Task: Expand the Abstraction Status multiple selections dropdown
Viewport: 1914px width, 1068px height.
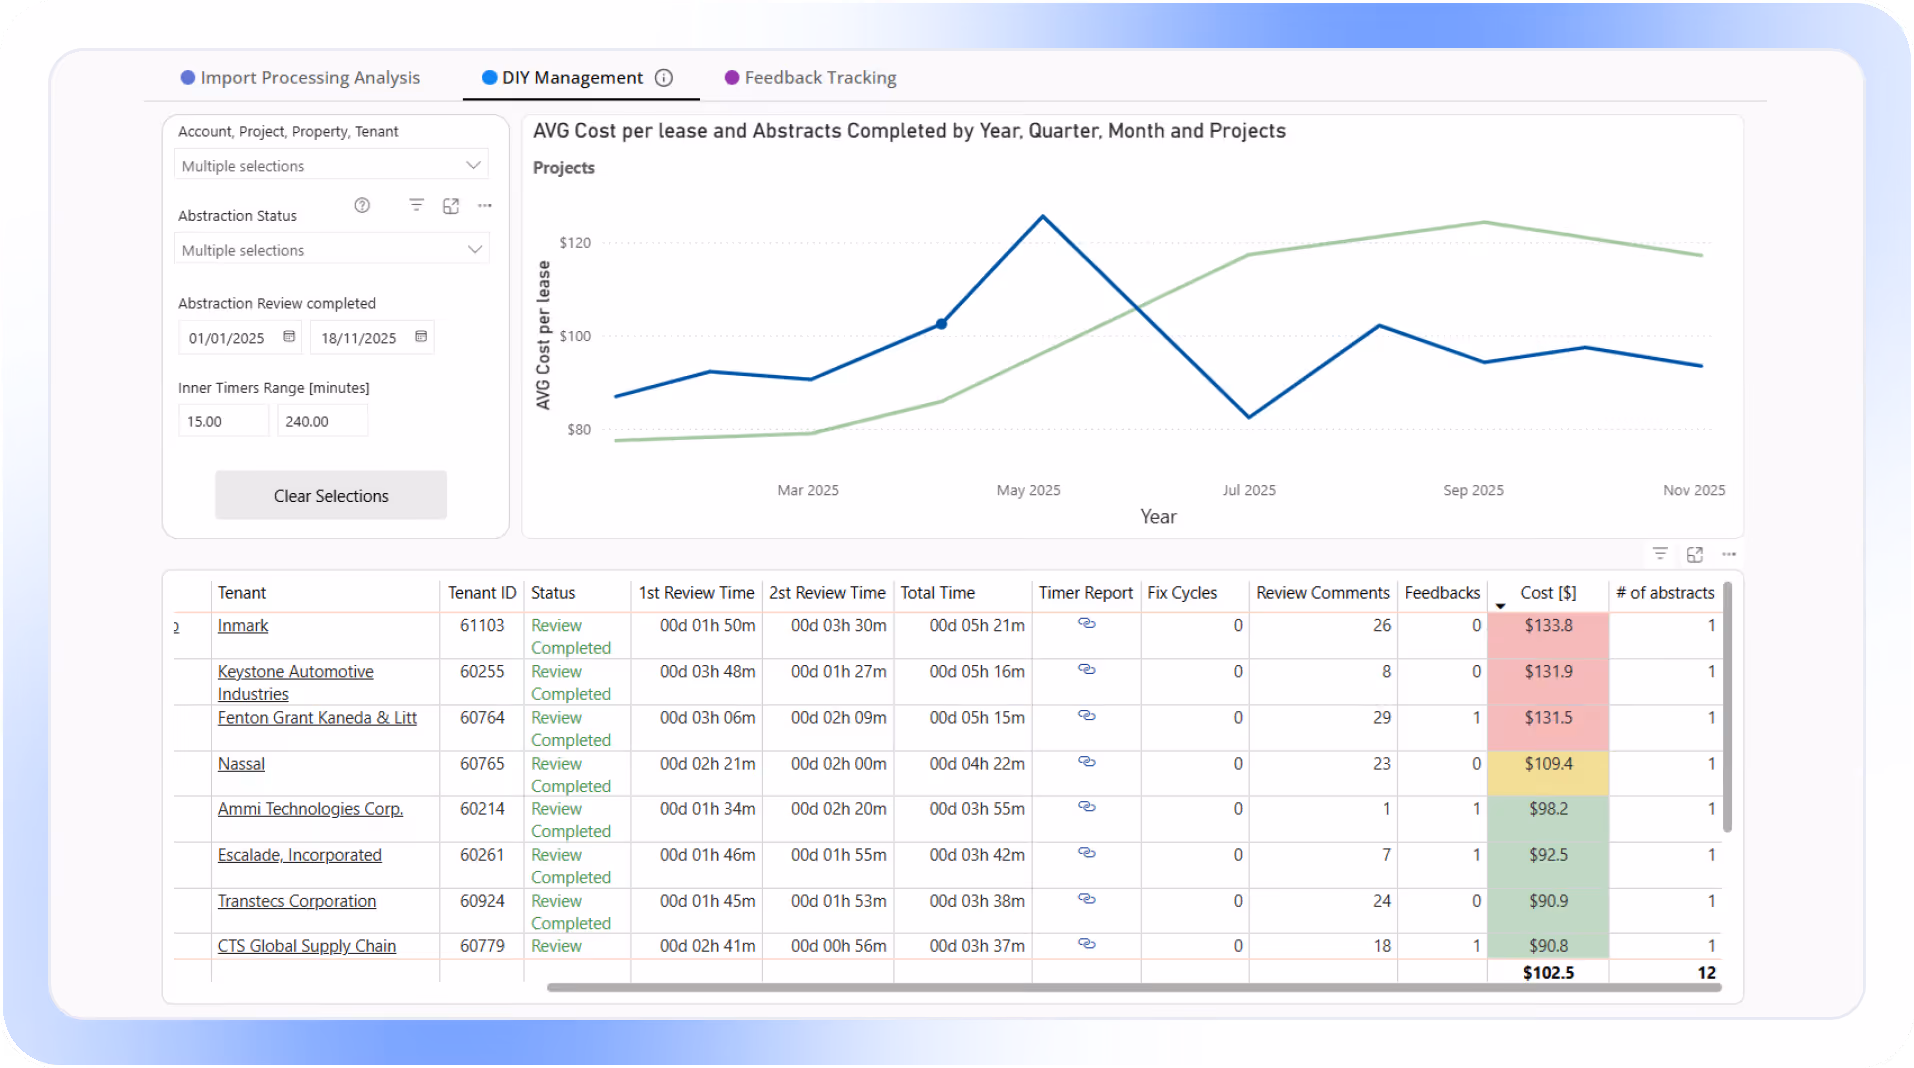Action: (473, 249)
